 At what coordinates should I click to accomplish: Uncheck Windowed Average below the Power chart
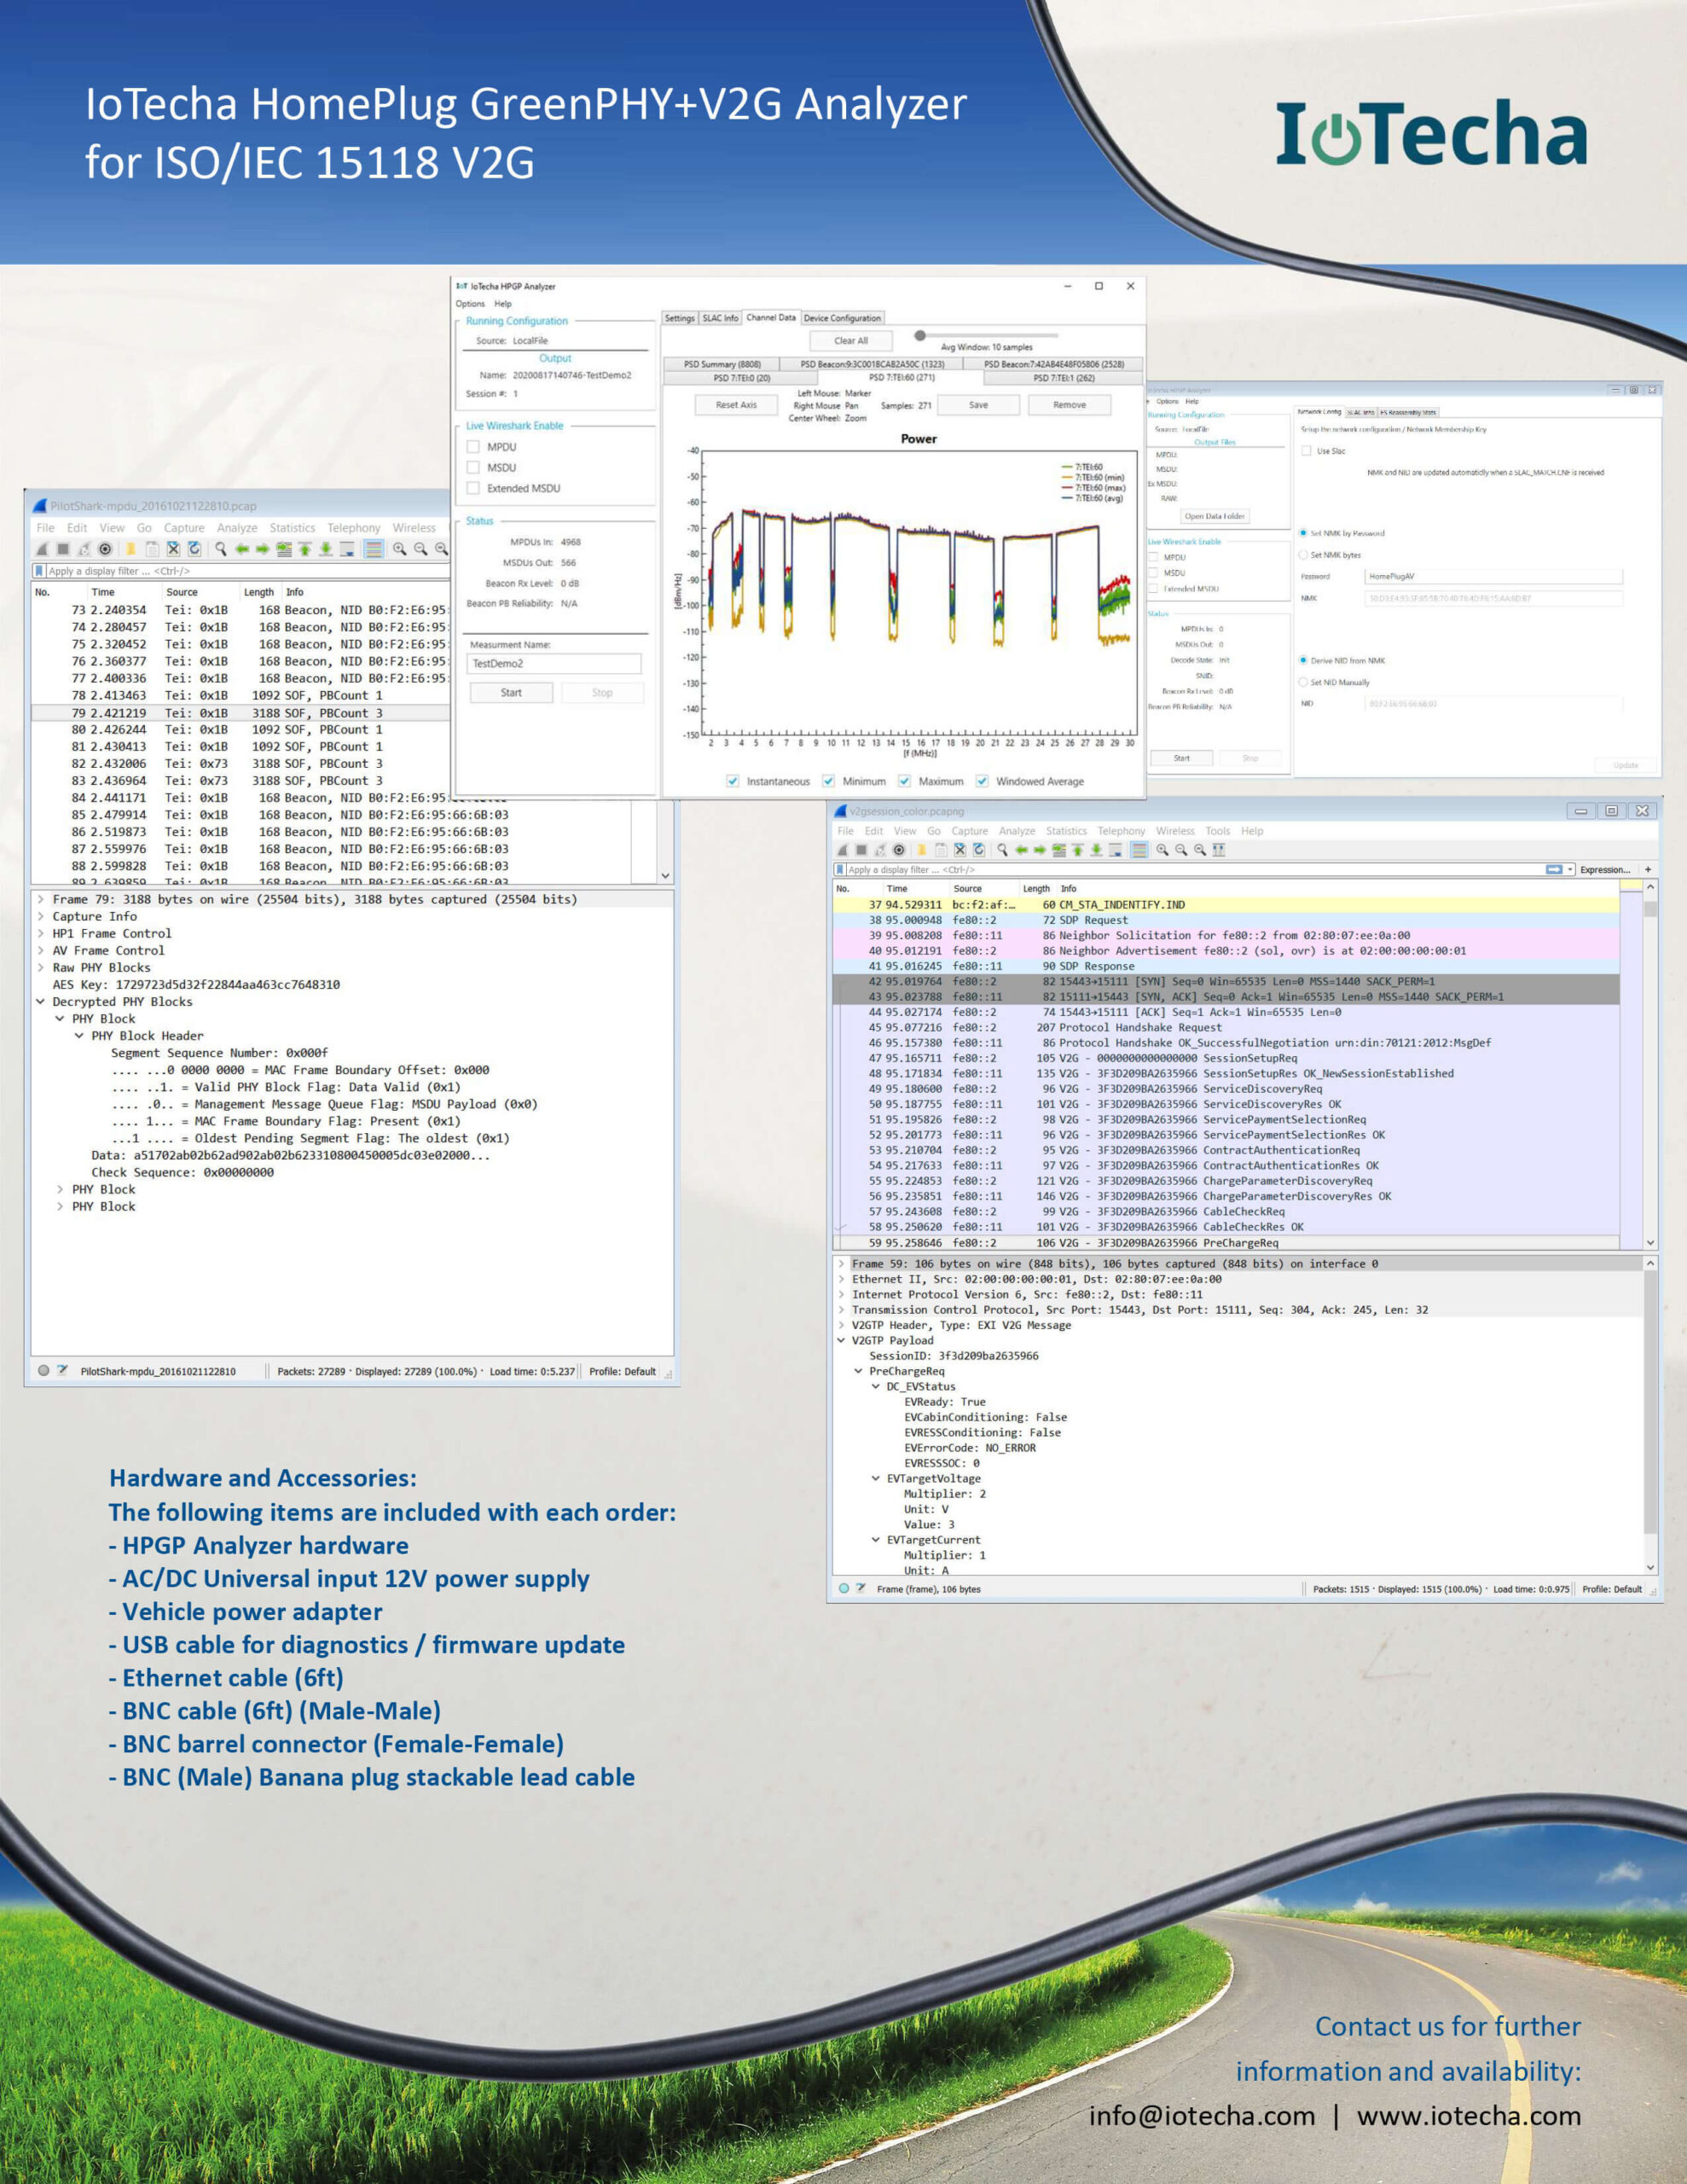pyautogui.click(x=982, y=781)
